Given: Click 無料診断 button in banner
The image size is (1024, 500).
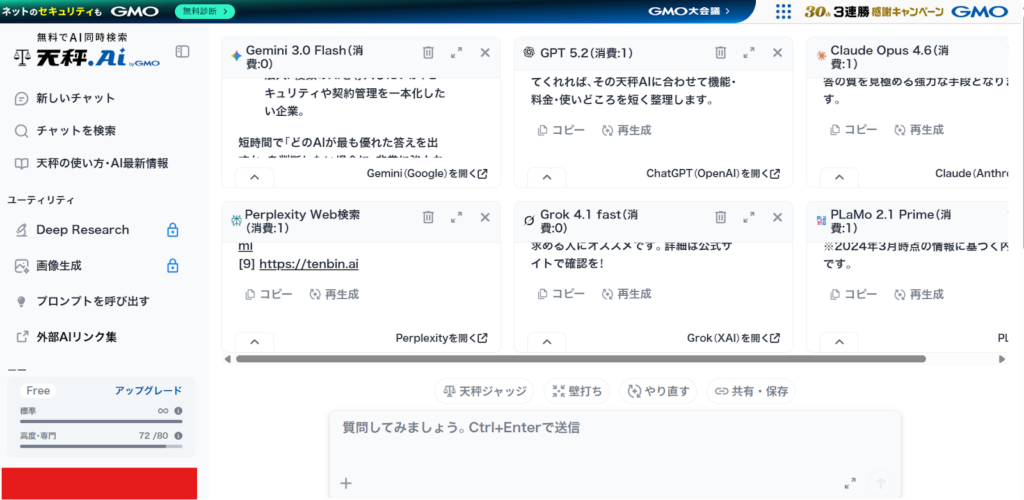Looking at the screenshot, I should tap(205, 11).
